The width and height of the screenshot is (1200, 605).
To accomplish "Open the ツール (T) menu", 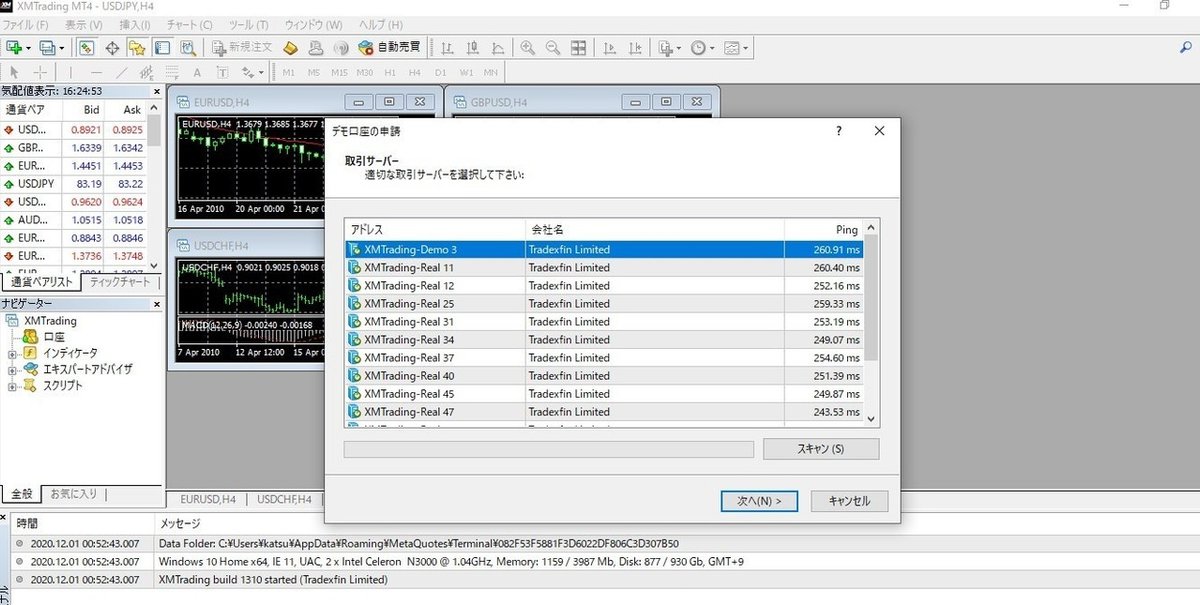I will (248, 24).
